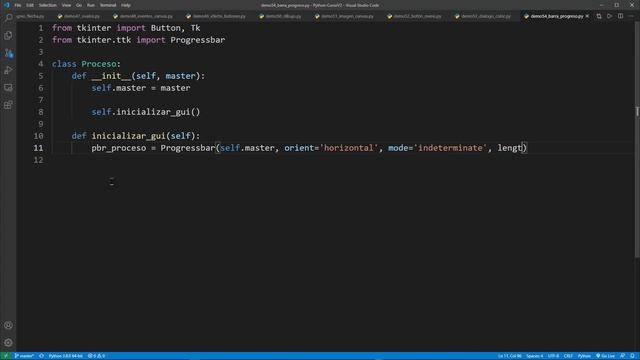Click 'self.inicializar_gui()' call on line 8
The image size is (640, 360).
point(146,112)
